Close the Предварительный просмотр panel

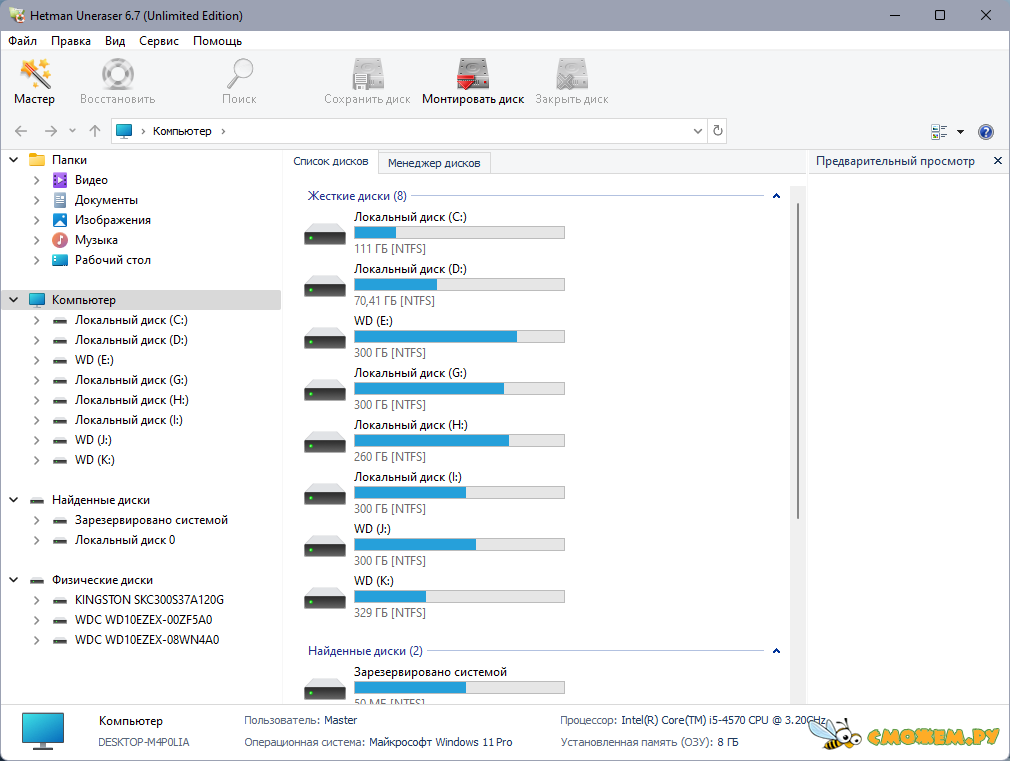point(998,160)
